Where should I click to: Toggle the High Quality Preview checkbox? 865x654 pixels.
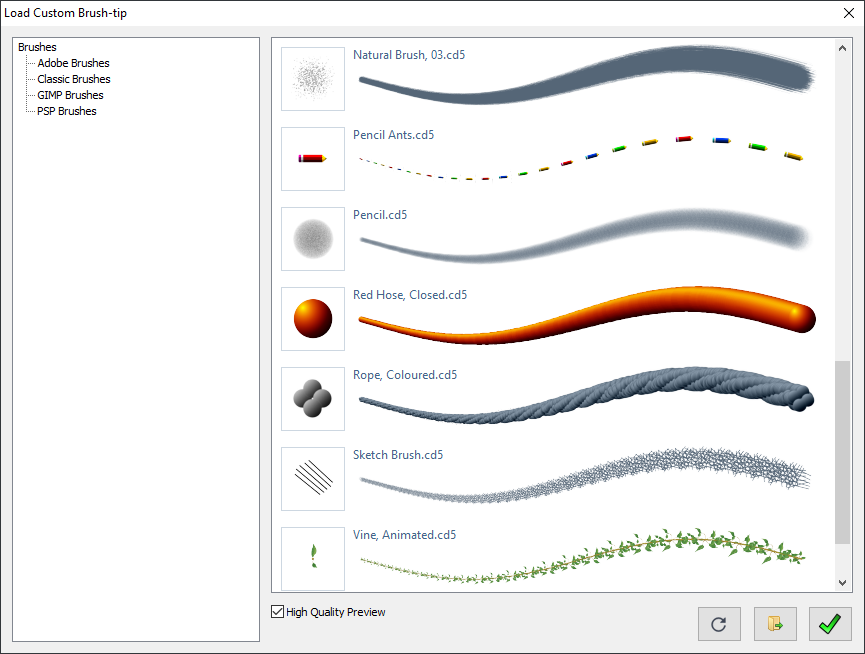tap(277, 612)
